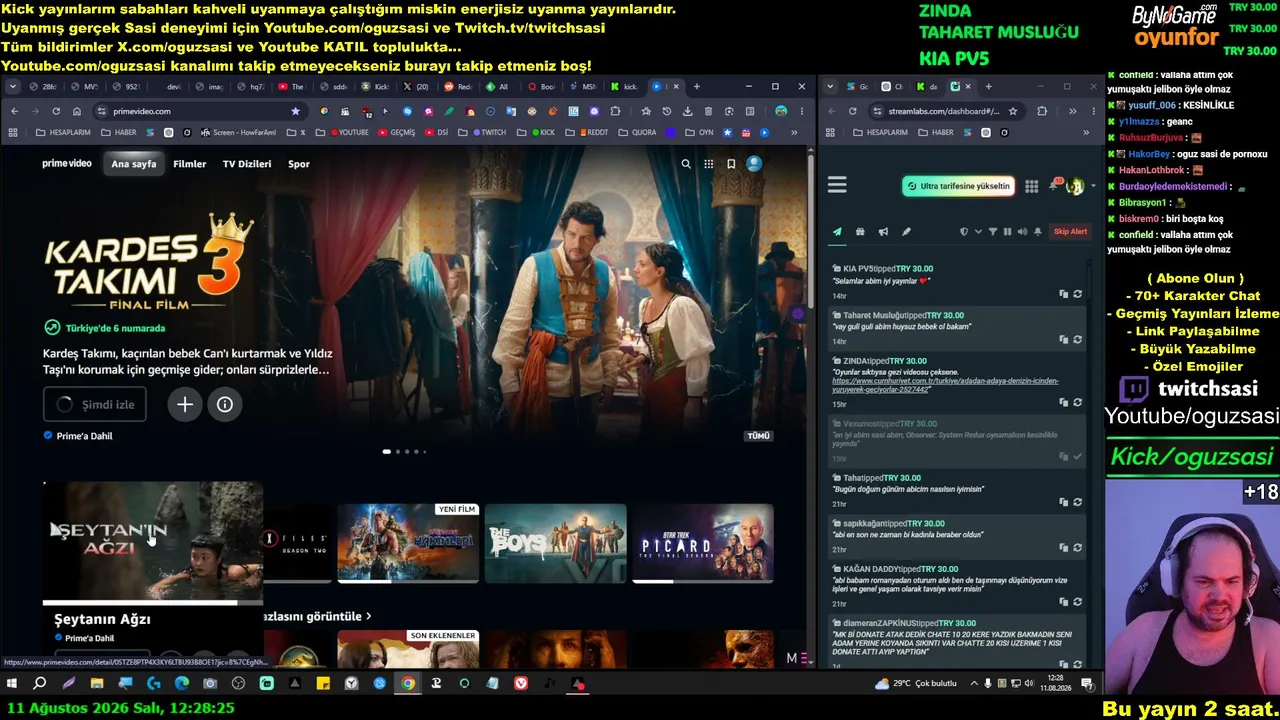Select the Ana sayfa tab
The image size is (1280, 720).
point(134,164)
